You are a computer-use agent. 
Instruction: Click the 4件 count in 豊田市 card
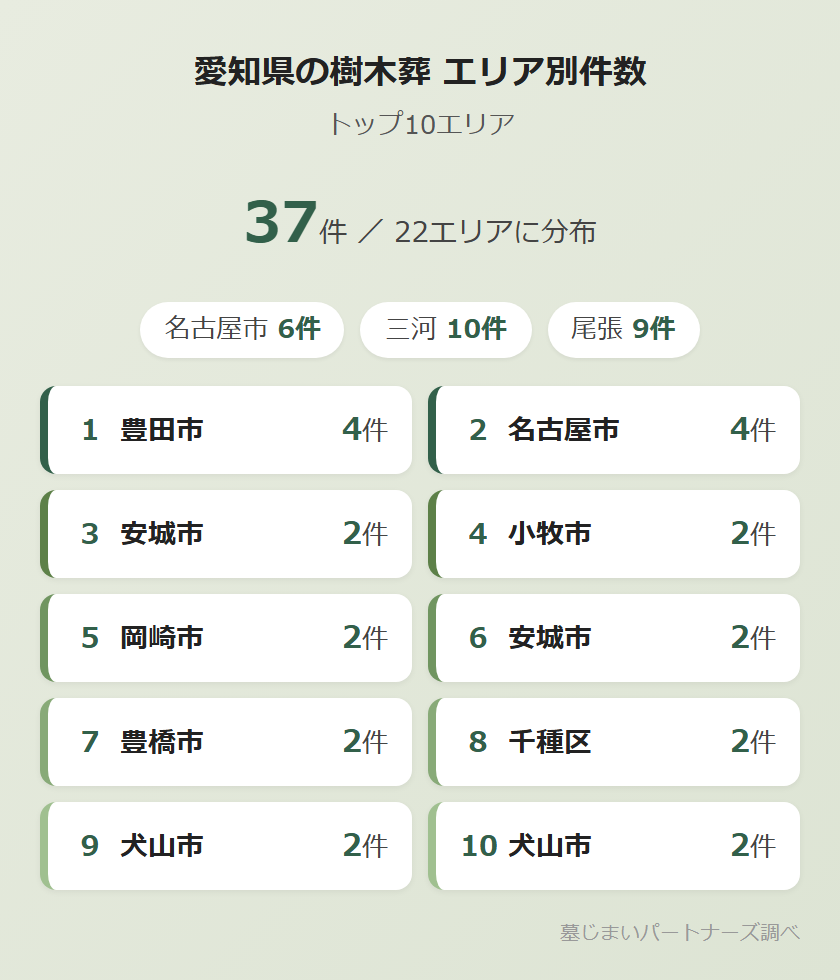point(364,430)
